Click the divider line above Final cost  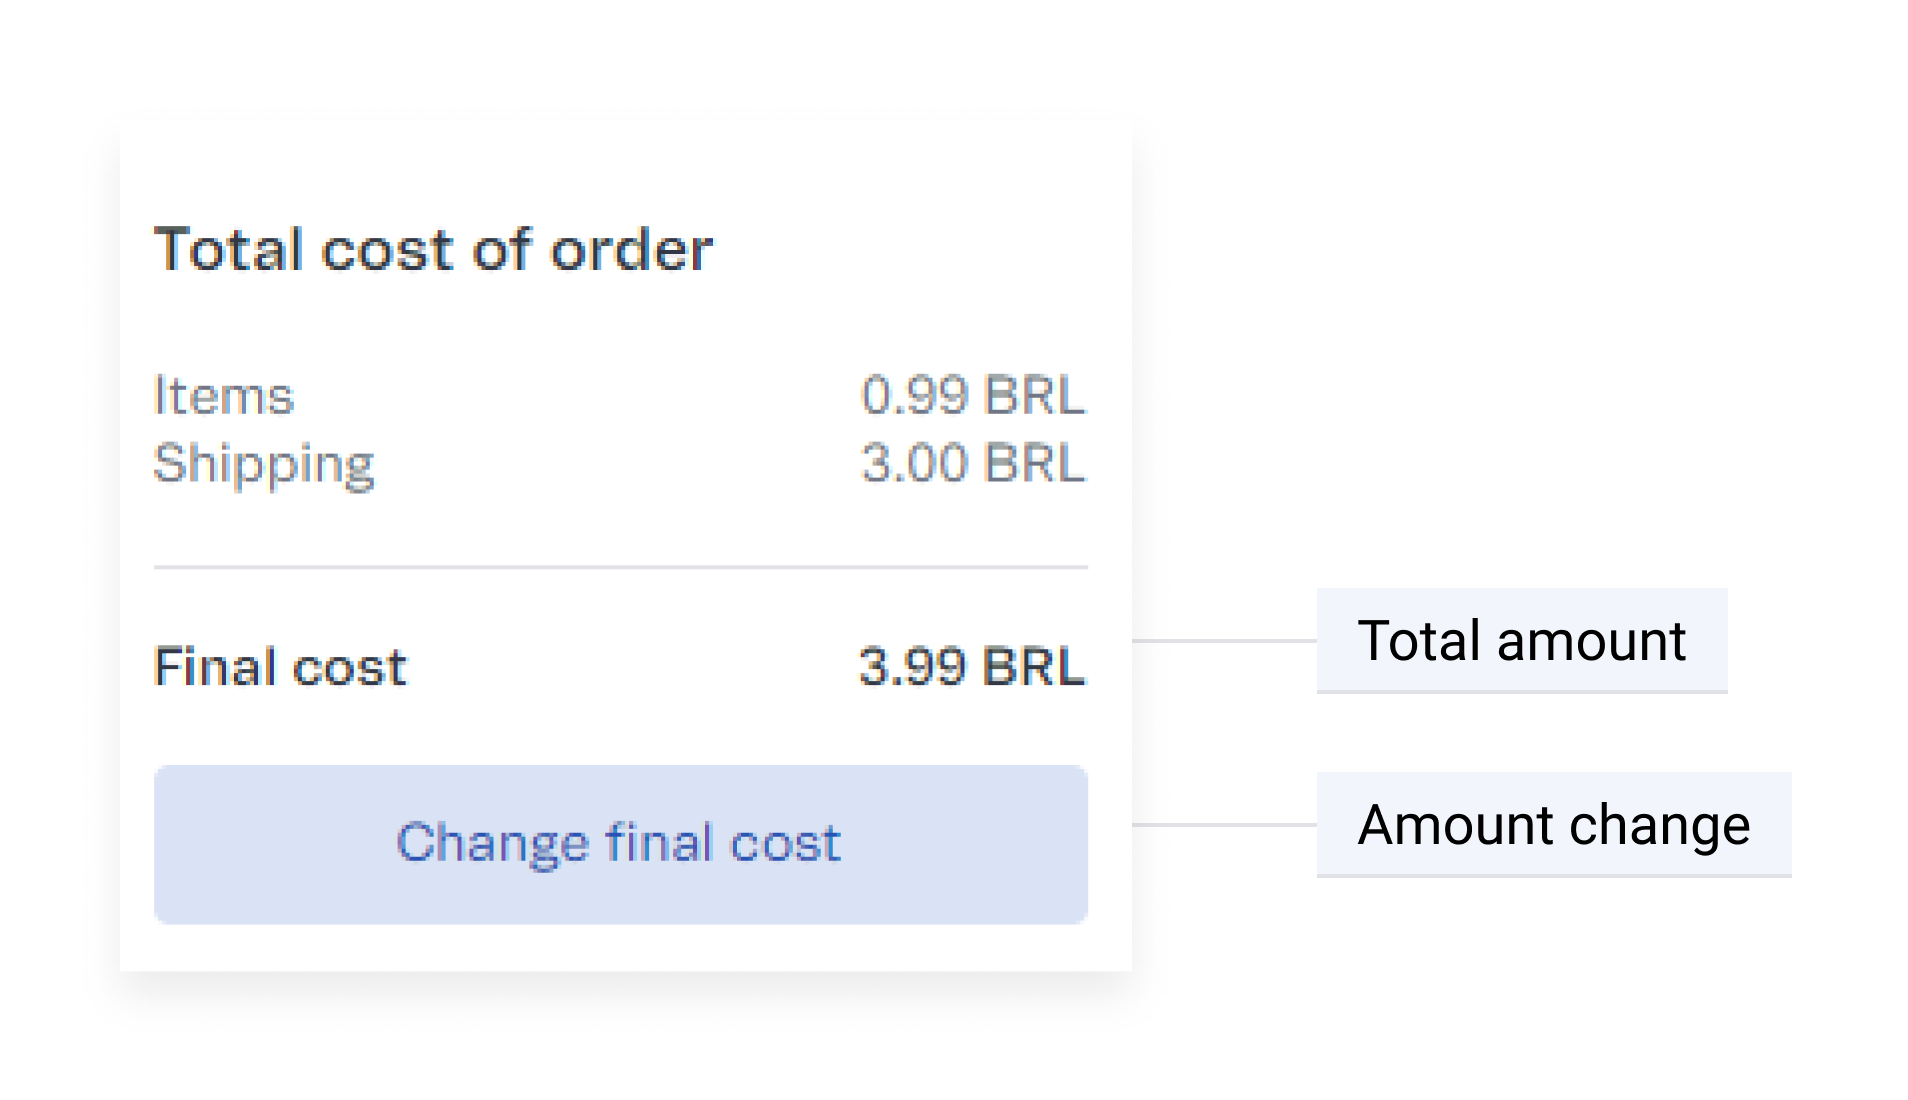tap(620, 567)
